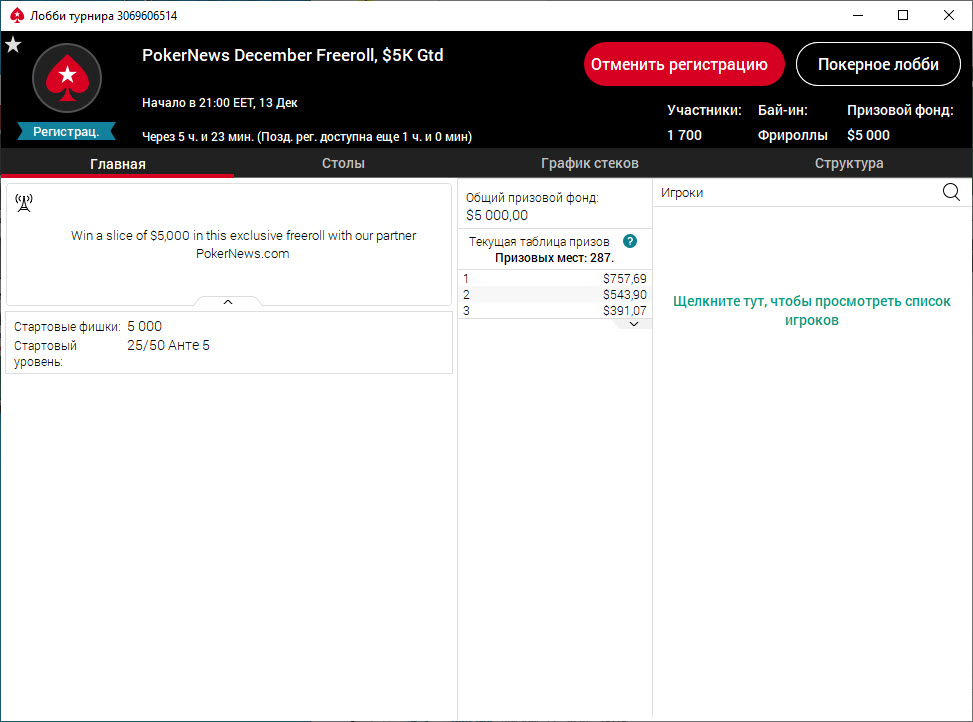Click the tournament title PokerNews December Freeroll
Screen dimensions: 973x722
[x=292, y=55]
